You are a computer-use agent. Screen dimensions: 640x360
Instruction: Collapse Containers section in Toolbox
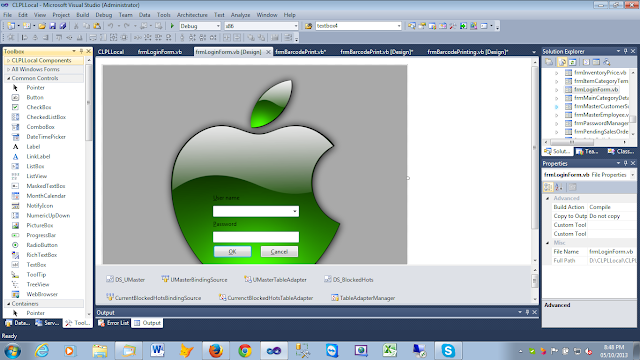(x=9, y=304)
